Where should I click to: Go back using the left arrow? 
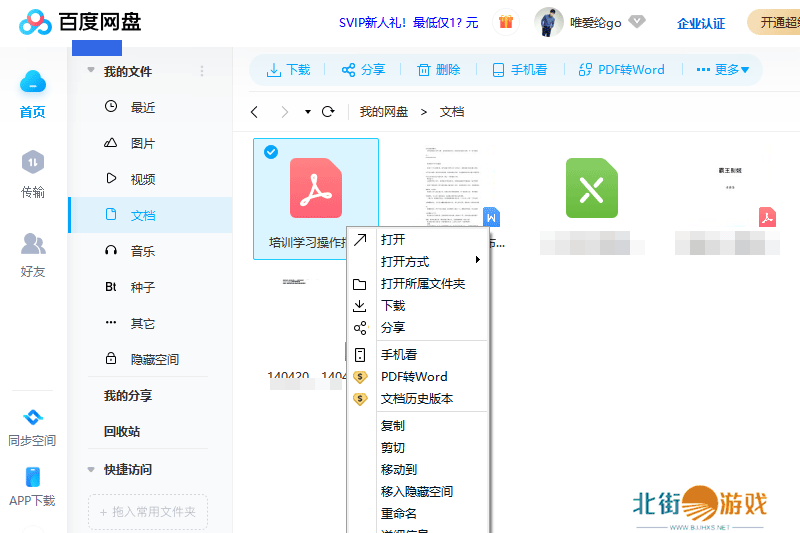click(255, 112)
